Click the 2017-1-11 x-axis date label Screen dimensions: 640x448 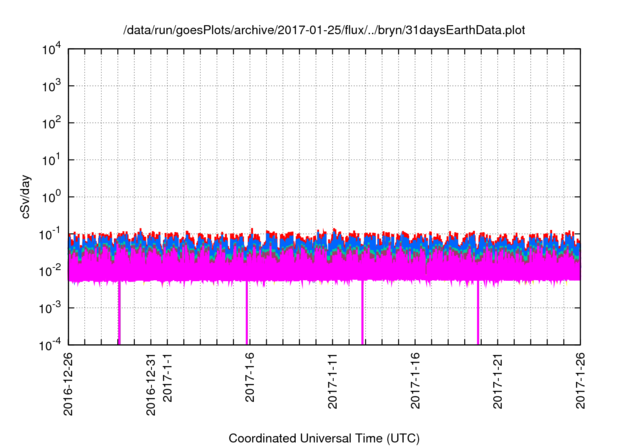333,380
